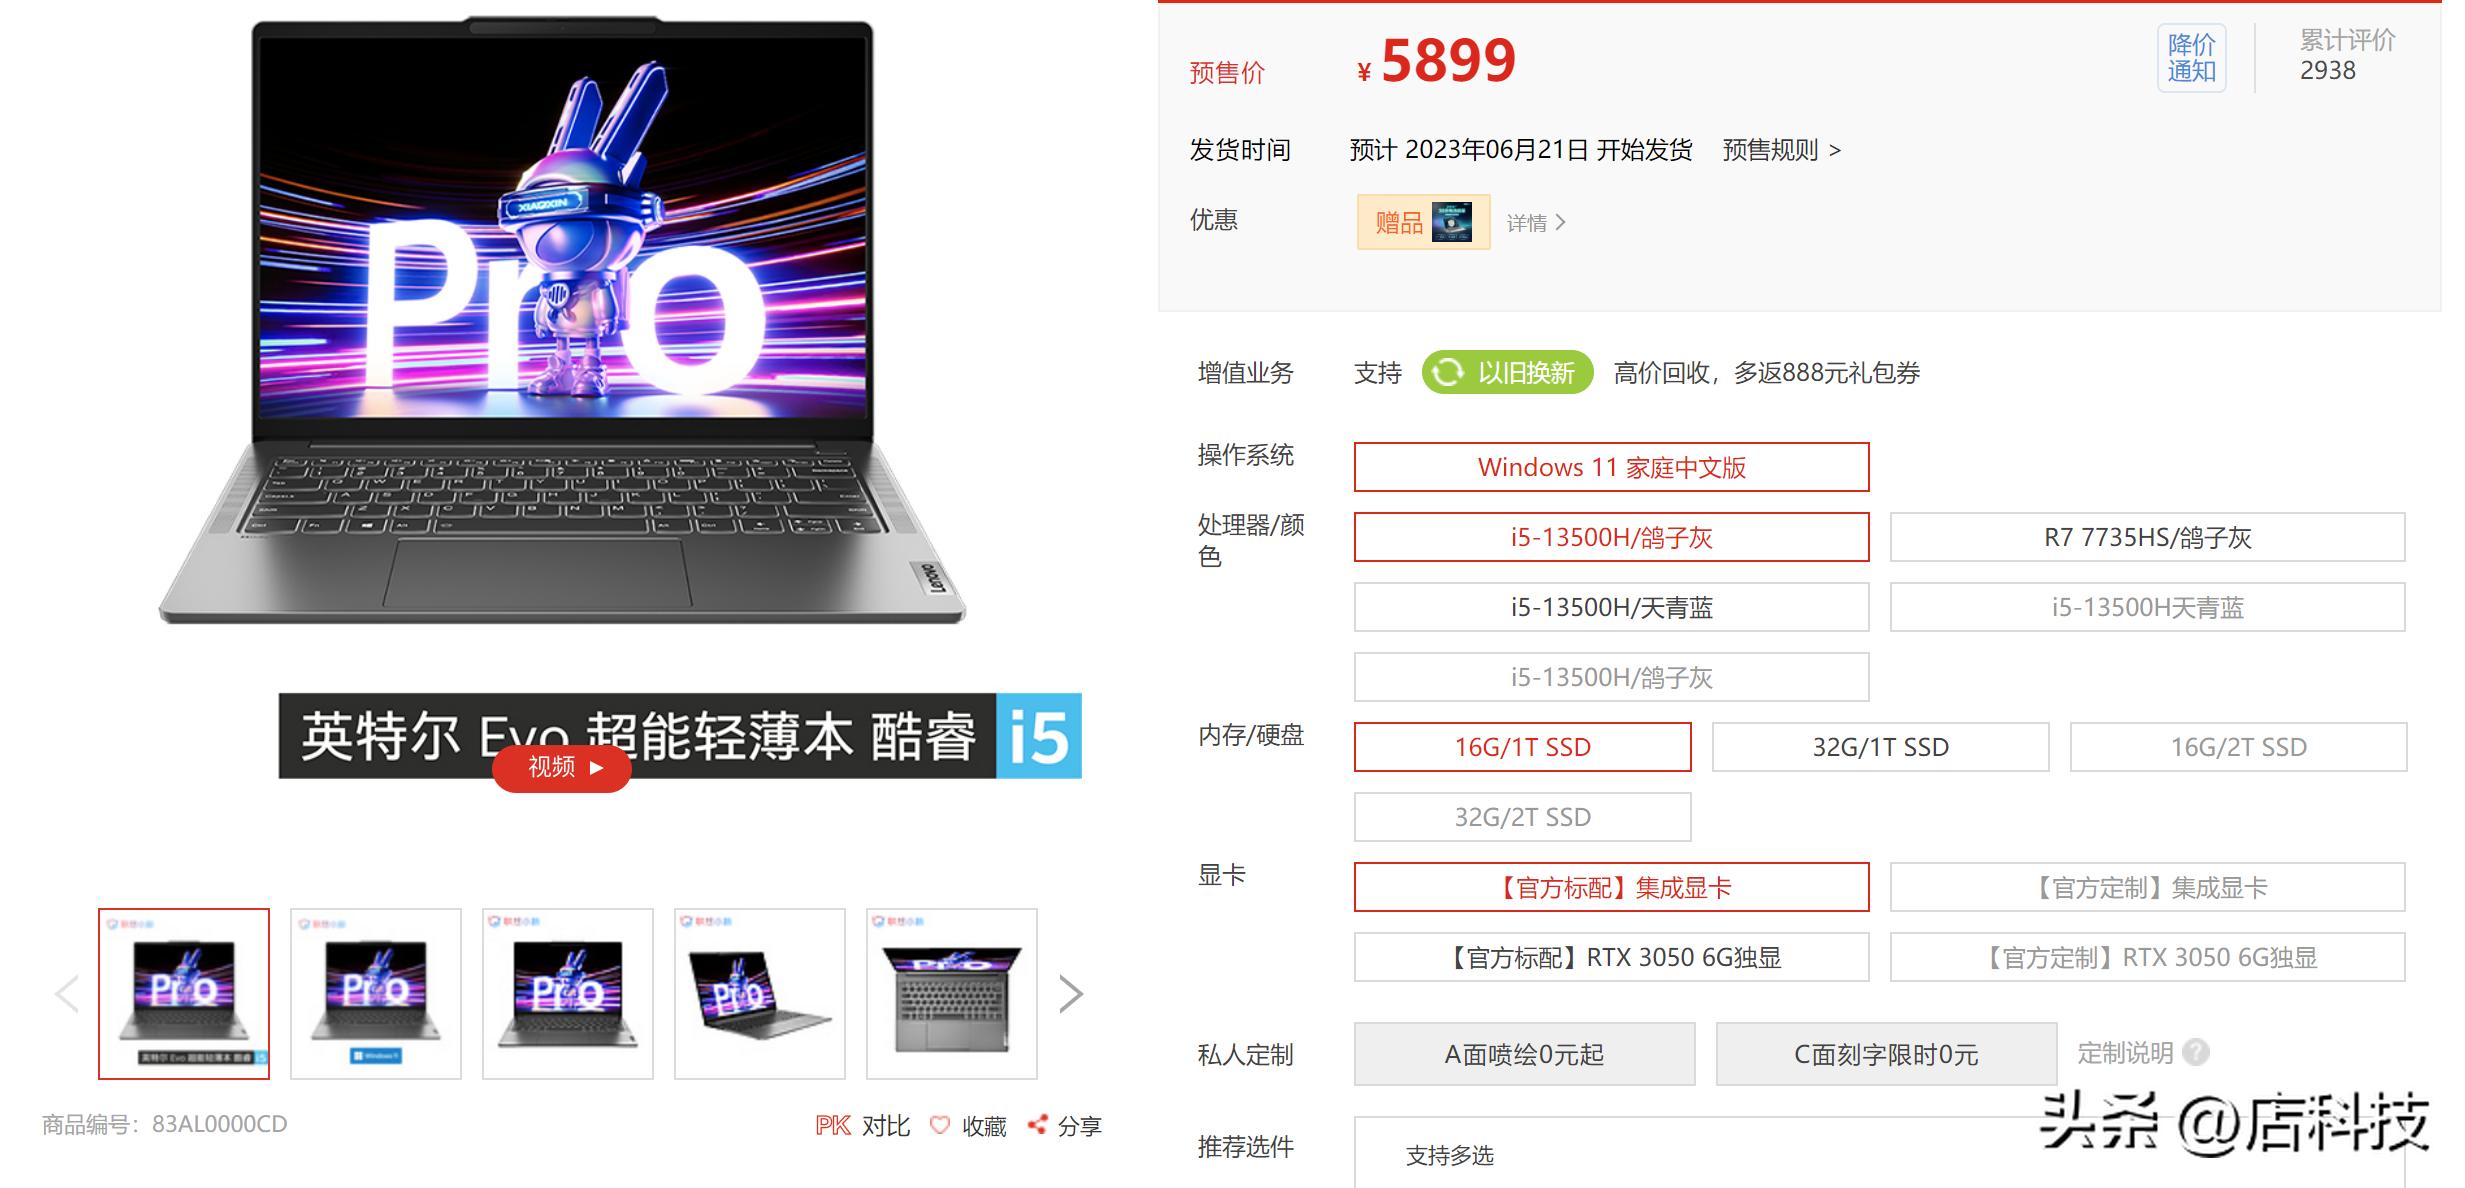Screen dimensions: 2465x1188
Task: Select R7 7735HS/鸽子灰 processor option
Action: (x=2147, y=538)
